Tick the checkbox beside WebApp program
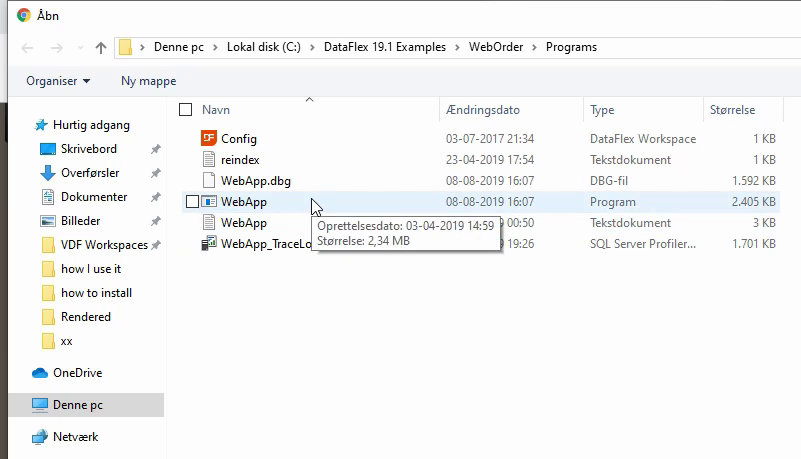 [192, 202]
